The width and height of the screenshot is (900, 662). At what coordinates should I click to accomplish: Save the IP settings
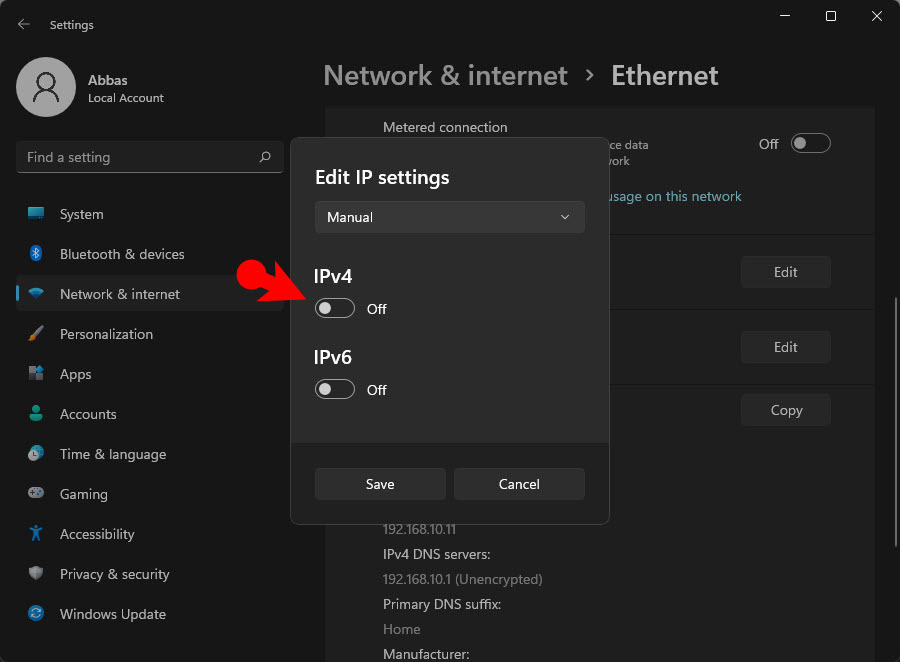(380, 484)
